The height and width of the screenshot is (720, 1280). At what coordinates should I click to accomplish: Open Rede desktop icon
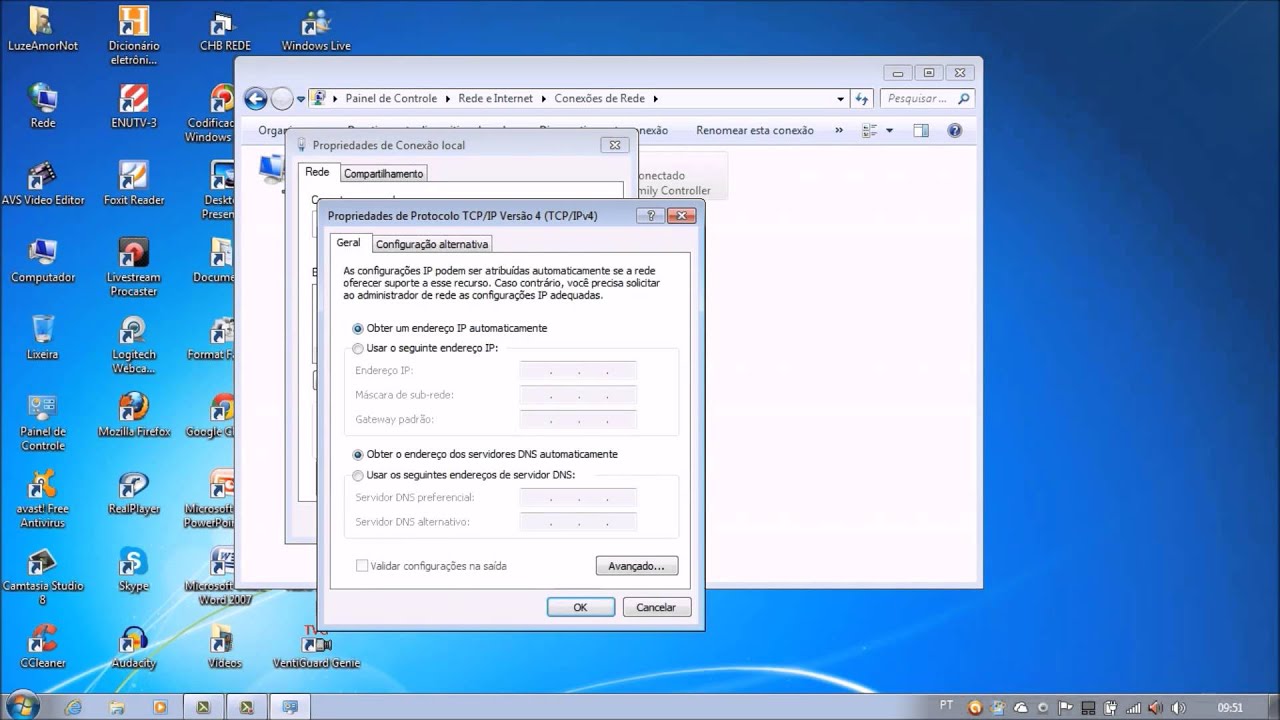[x=43, y=106]
